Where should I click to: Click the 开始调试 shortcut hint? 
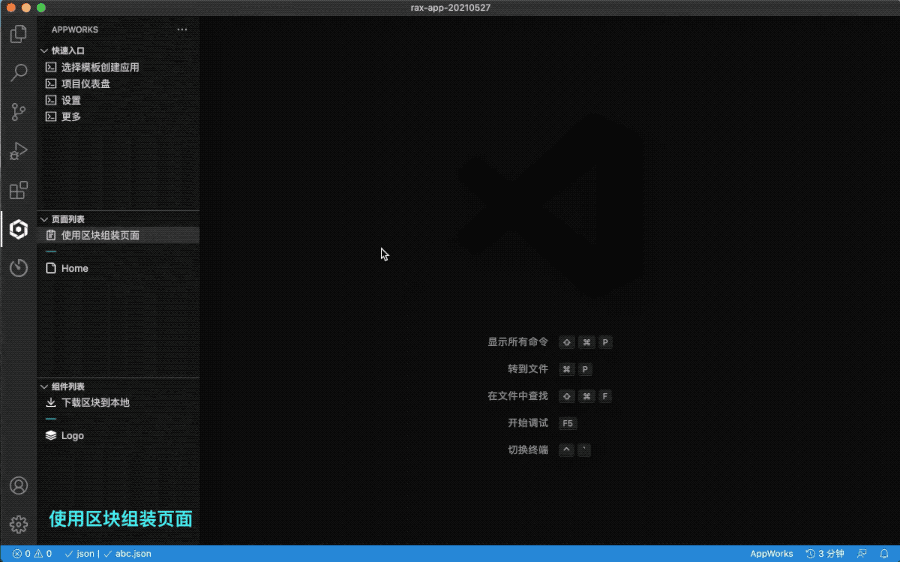click(528, 423)
